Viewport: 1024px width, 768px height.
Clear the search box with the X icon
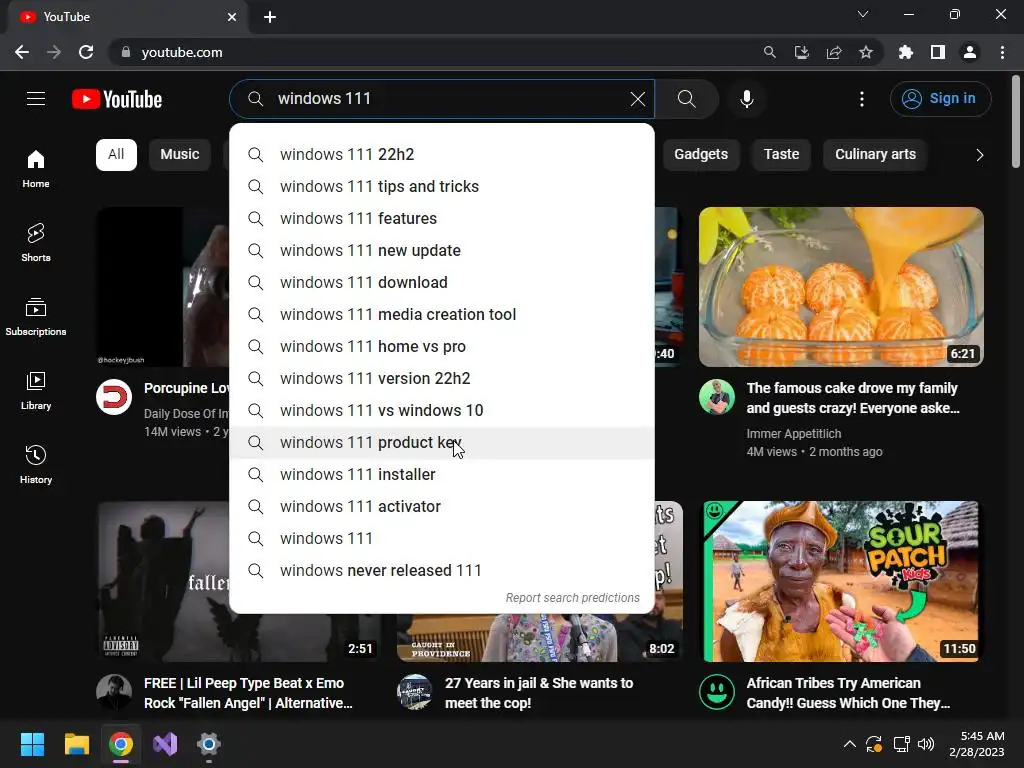(637, 99)
